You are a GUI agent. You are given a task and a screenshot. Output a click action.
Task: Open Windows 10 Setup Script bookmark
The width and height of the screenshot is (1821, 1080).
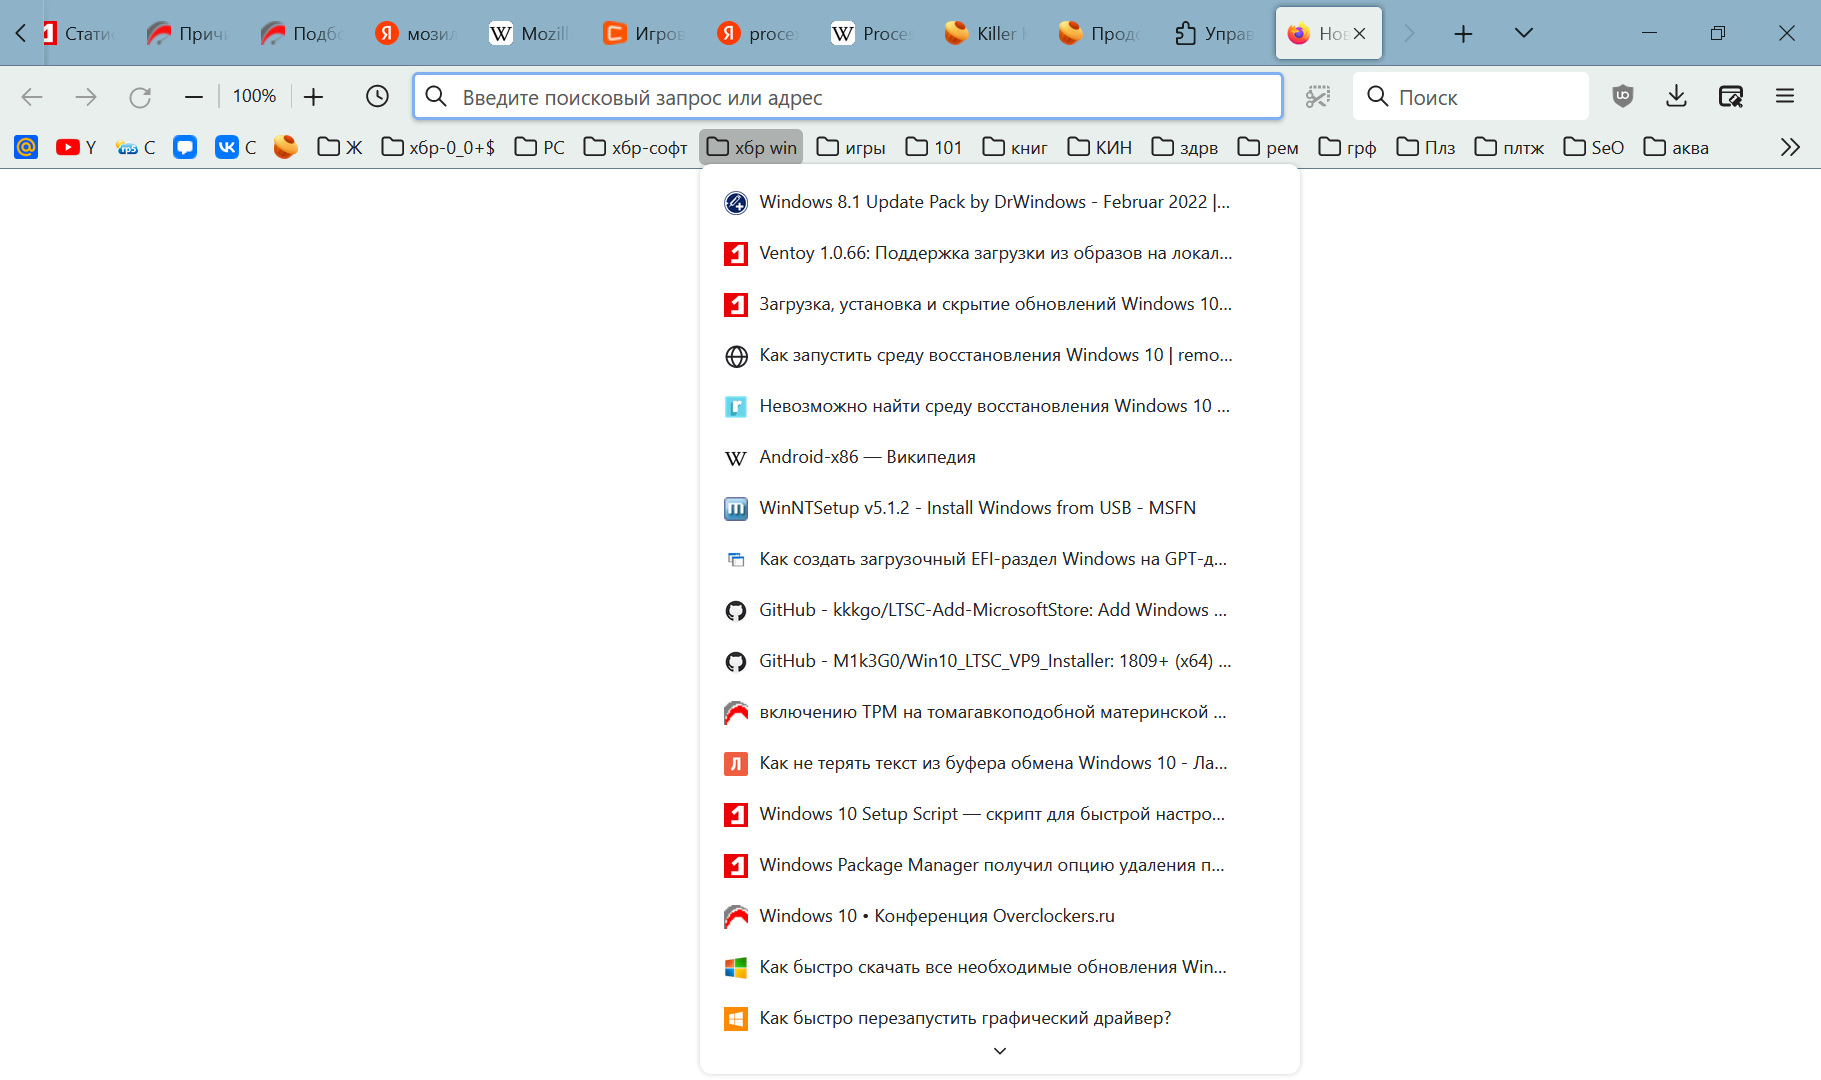point(1000,814)
